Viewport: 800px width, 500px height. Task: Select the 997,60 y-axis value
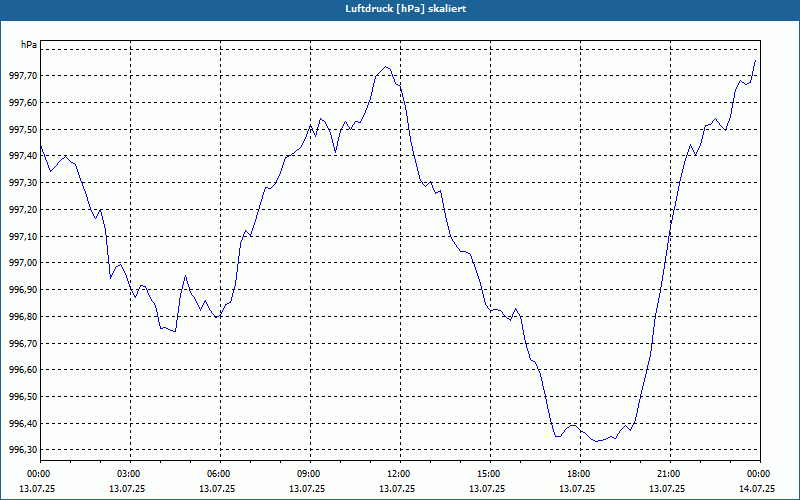(x=23, y=103)
